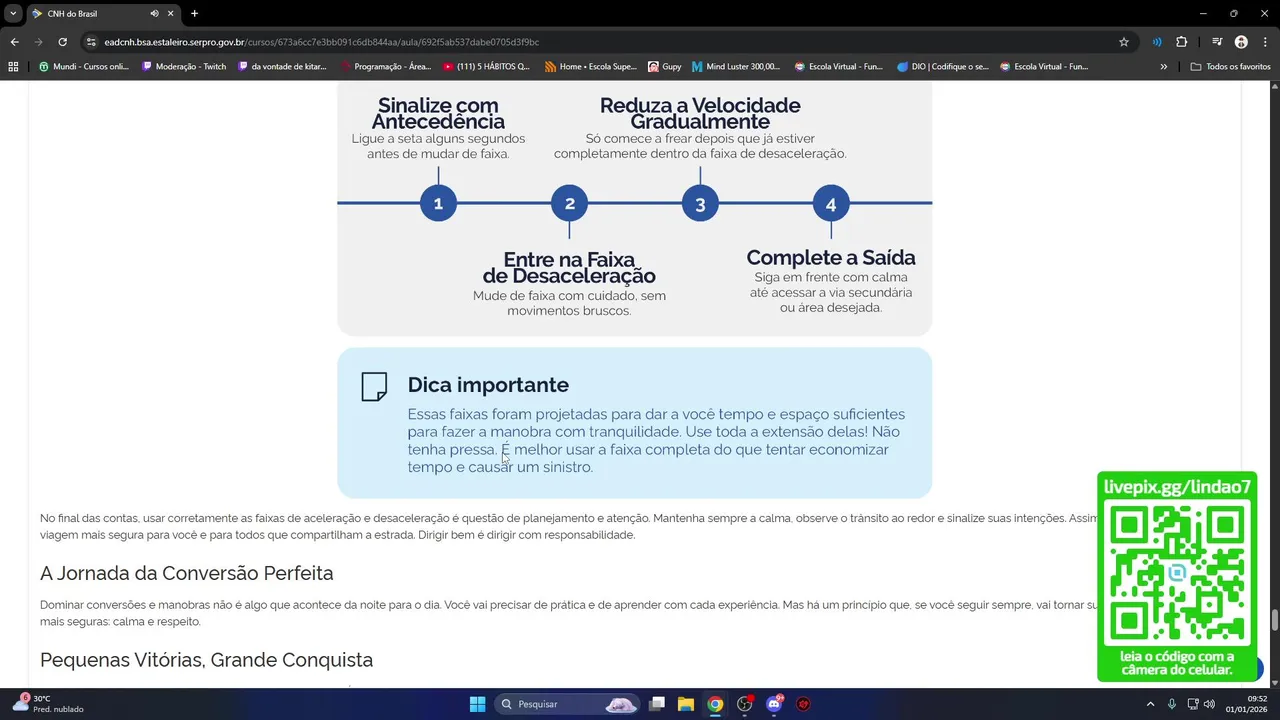Open Programação - Área bookmark
1280x720 pixels.
(x=386, y=66)
